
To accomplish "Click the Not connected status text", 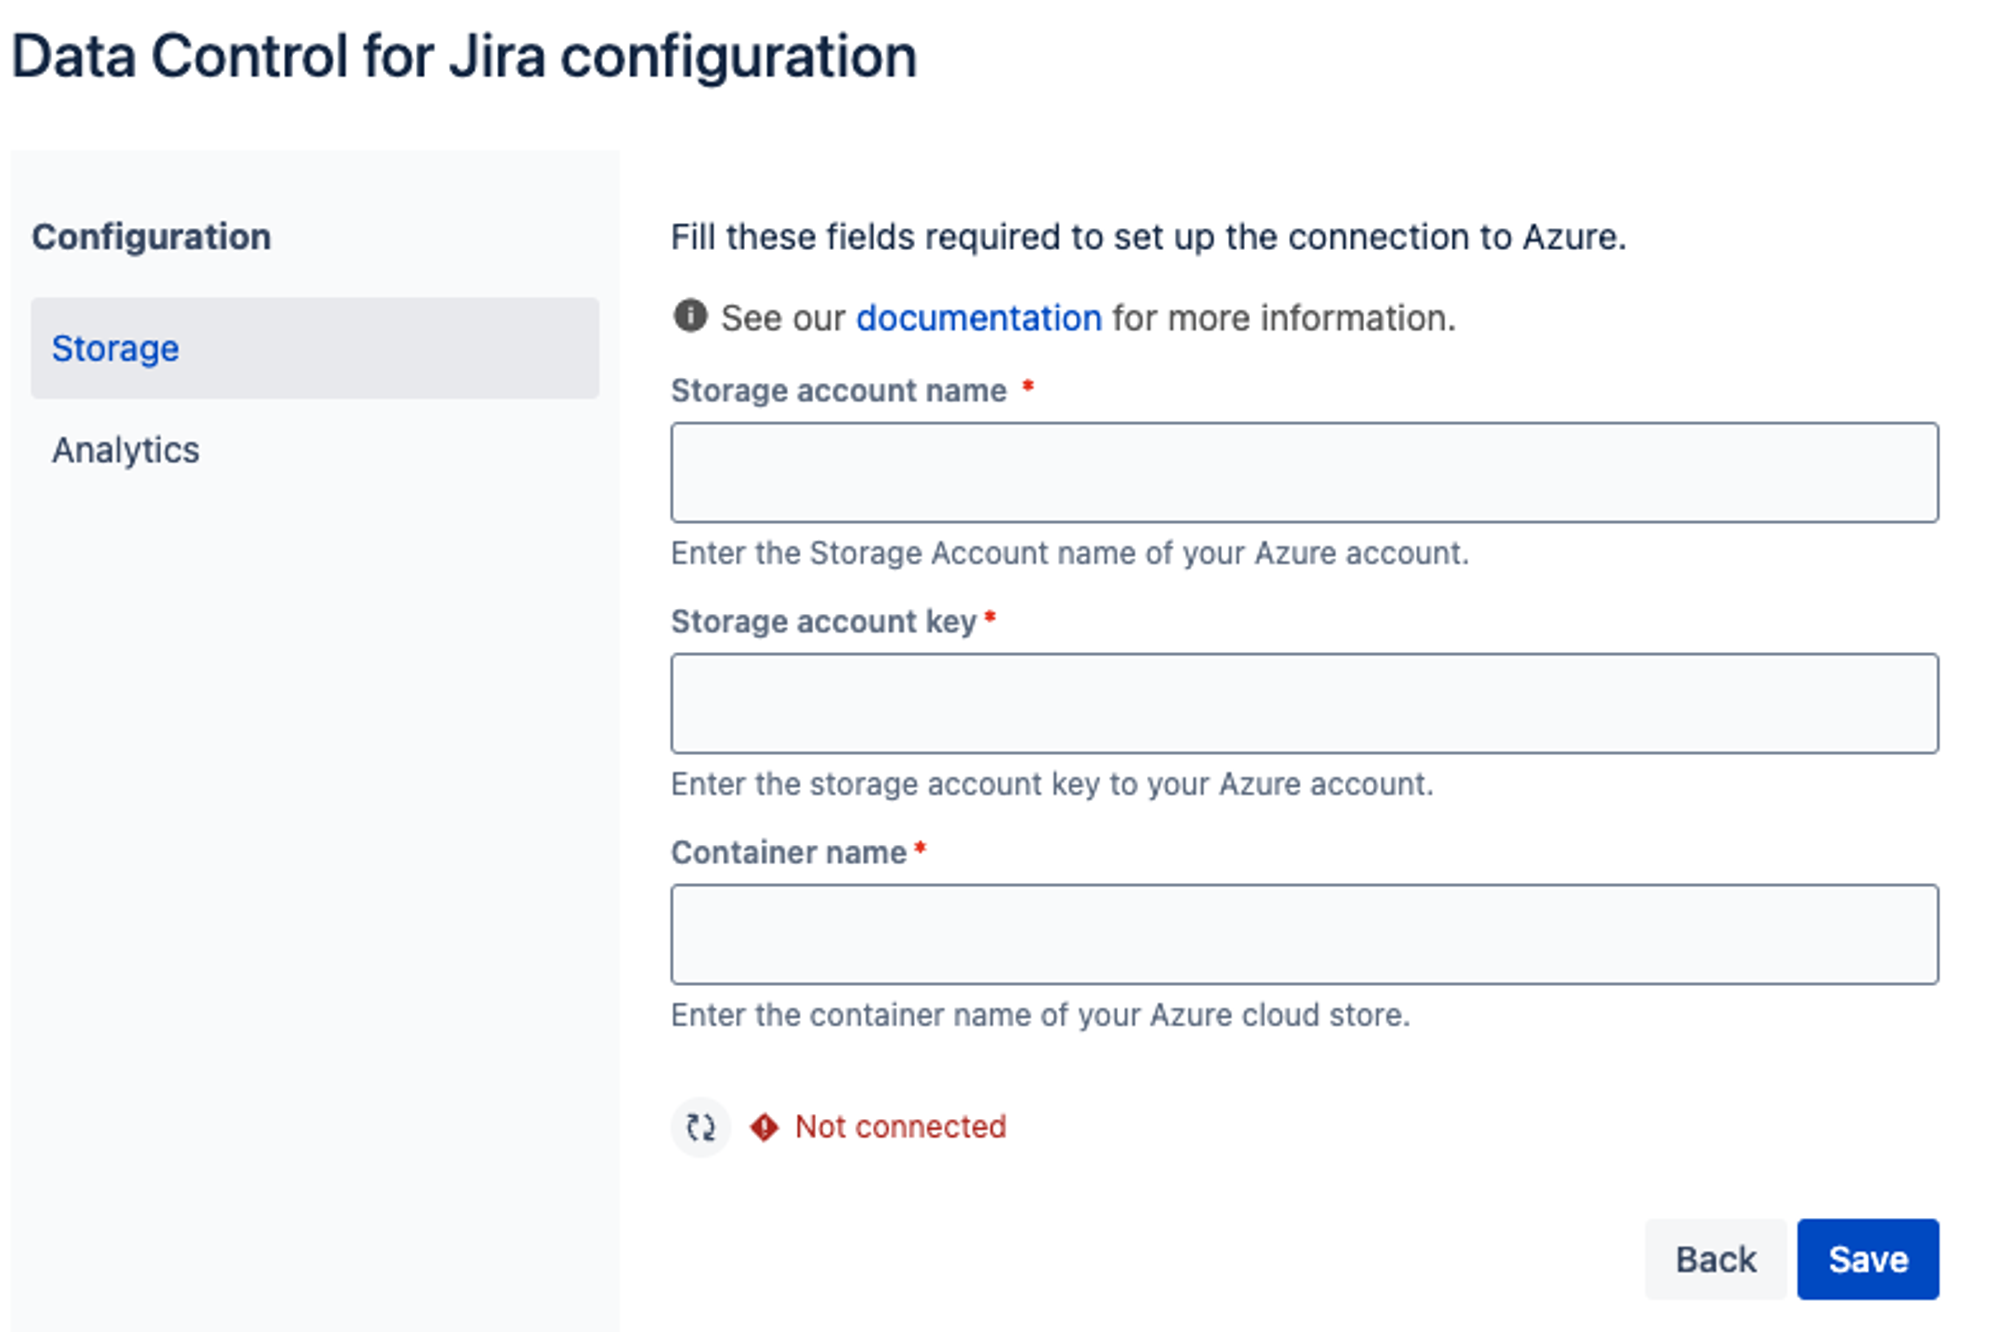I will click(900, 1127).
